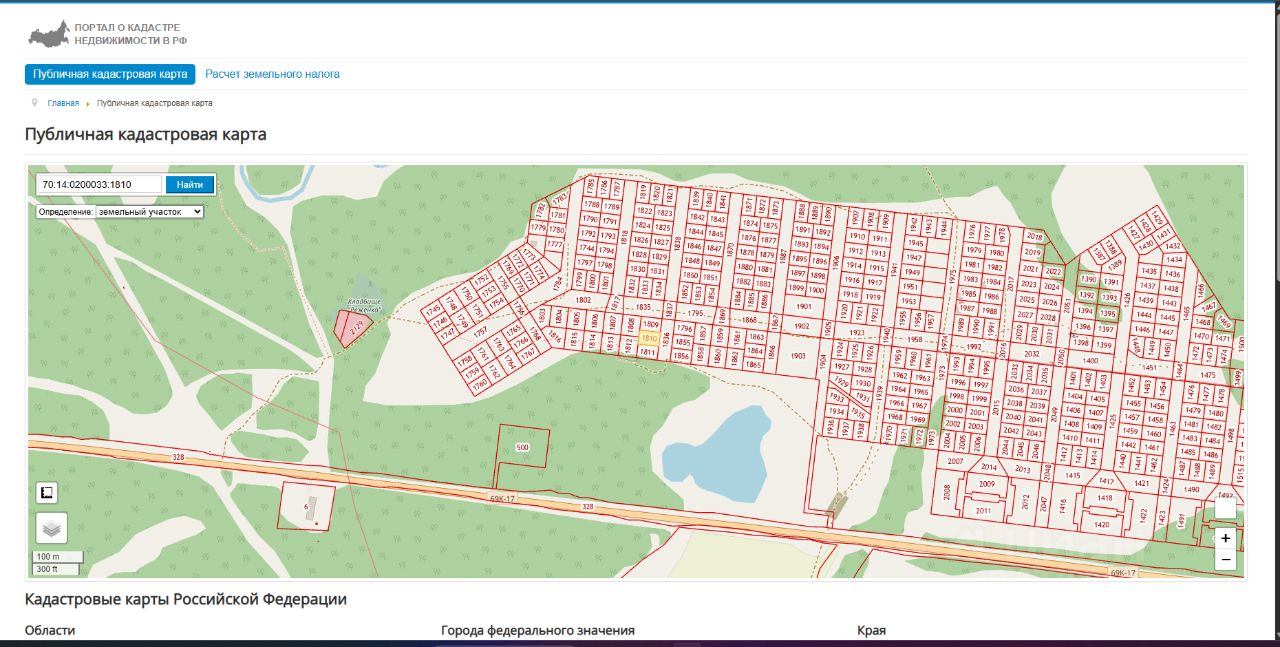Select parcel 6 with the building
Image resolution: width=1280 pixels, height=647 pixels.
307,506
